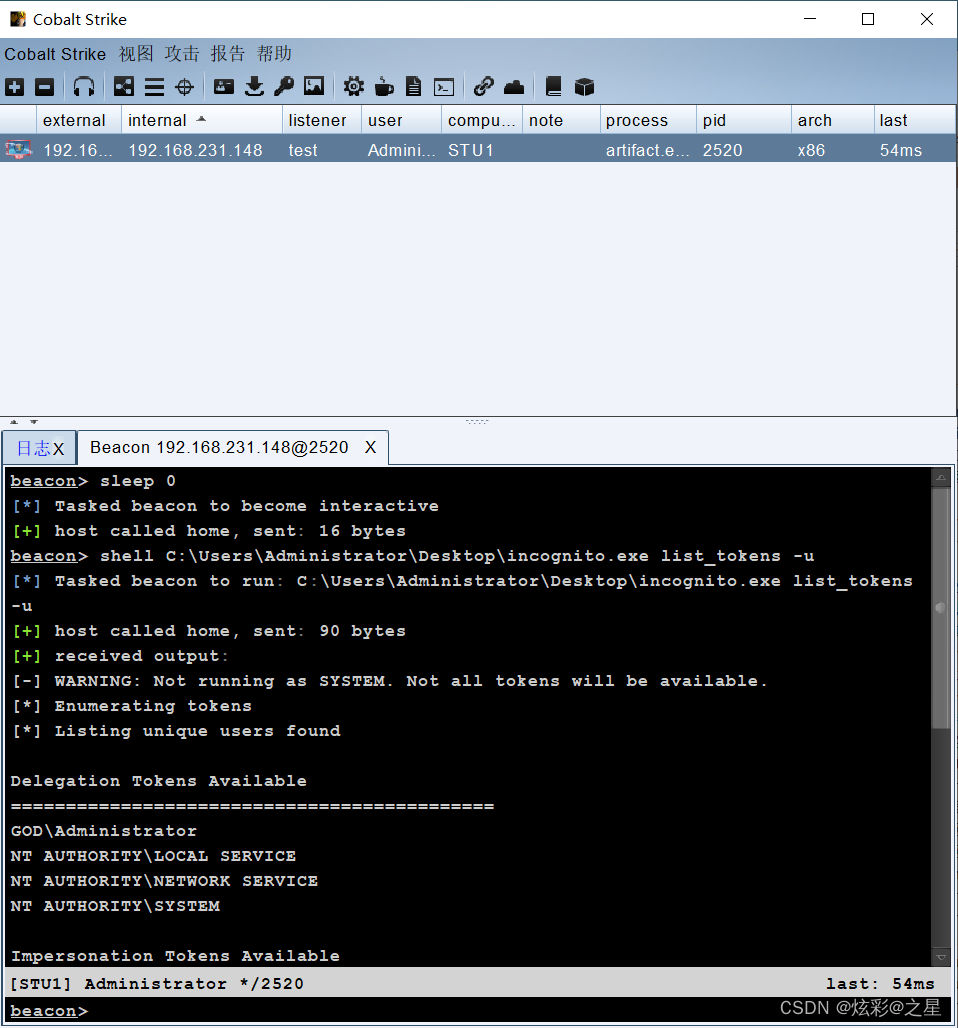Open the 报告 (Reporting) menu
The height and width of the screenshot is (1028, 958).
point(228,54)
